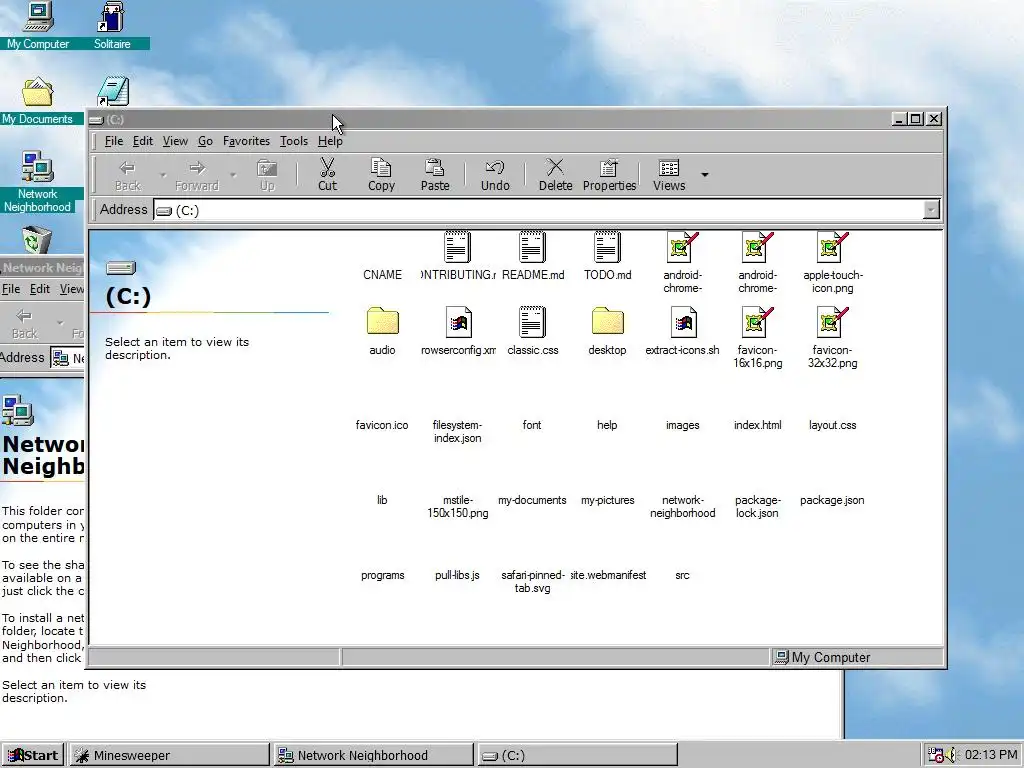Select the images folder label

tap(682, 425)
